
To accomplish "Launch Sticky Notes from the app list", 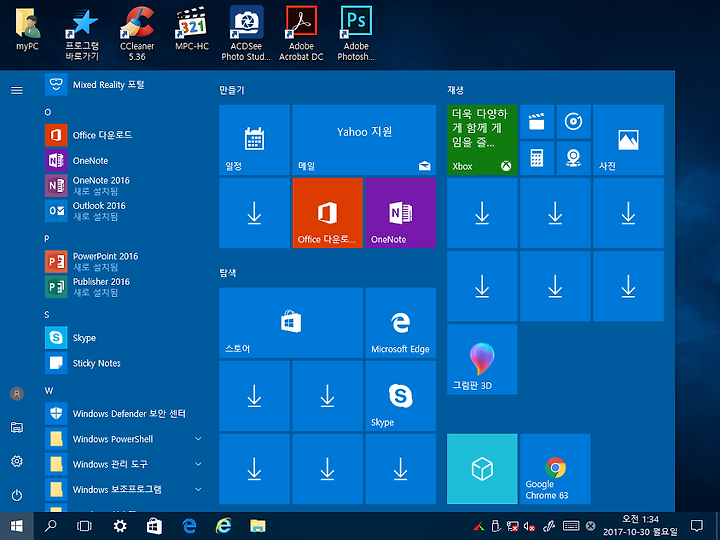I will pos(123,363).
